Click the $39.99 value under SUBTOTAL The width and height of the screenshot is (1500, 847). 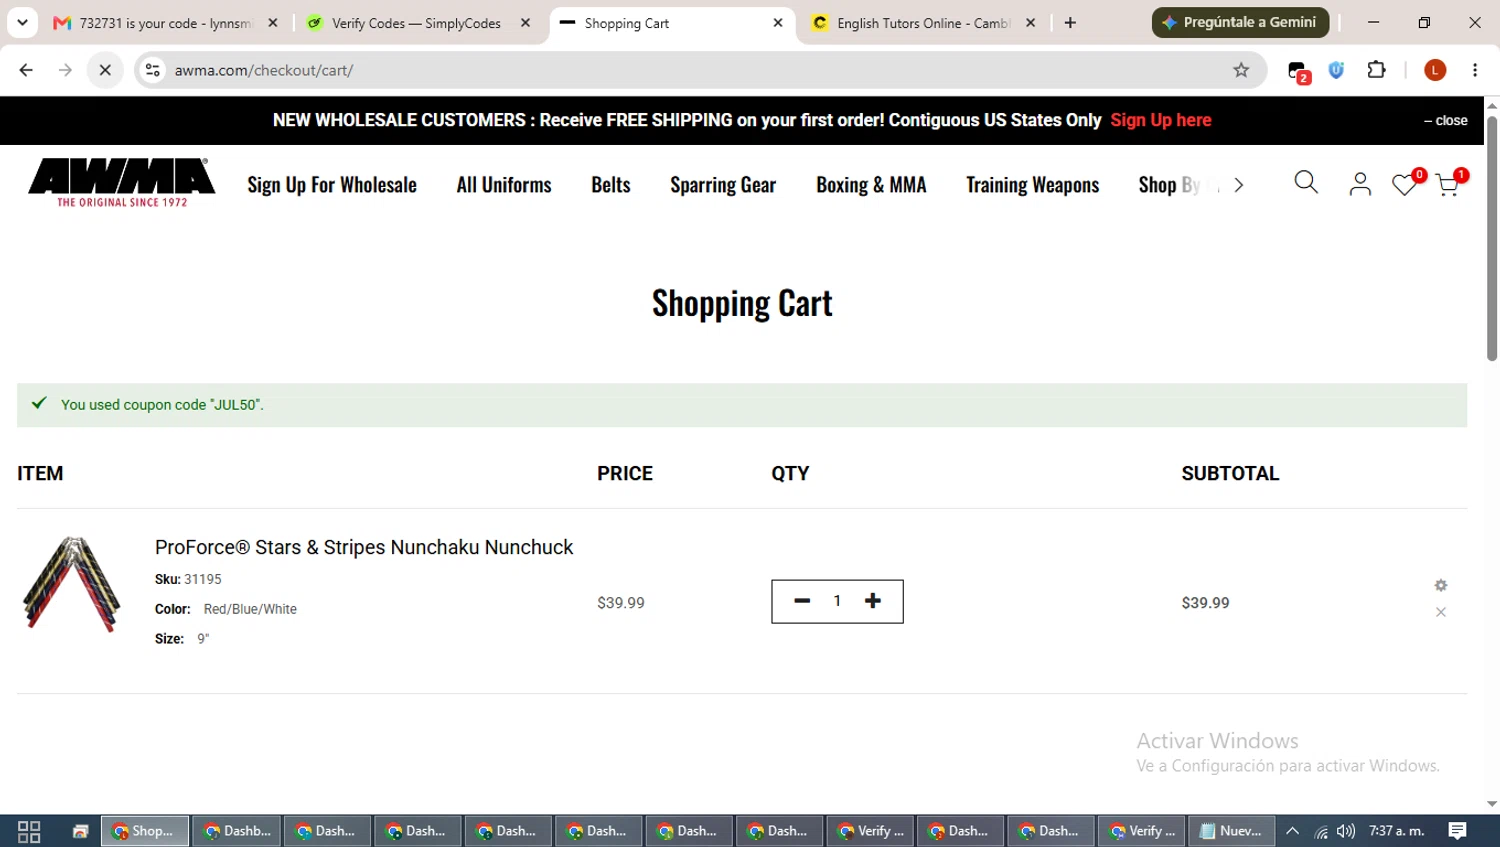coord(1205,603)
